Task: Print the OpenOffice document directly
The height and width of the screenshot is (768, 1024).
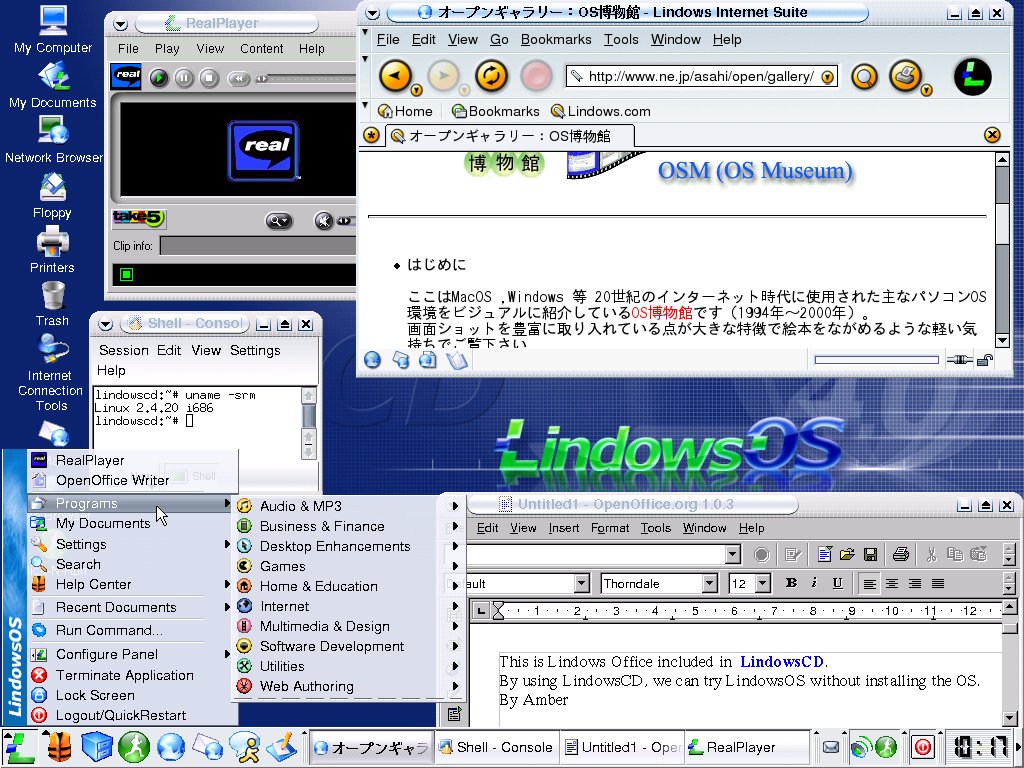Action: [901, 554]
